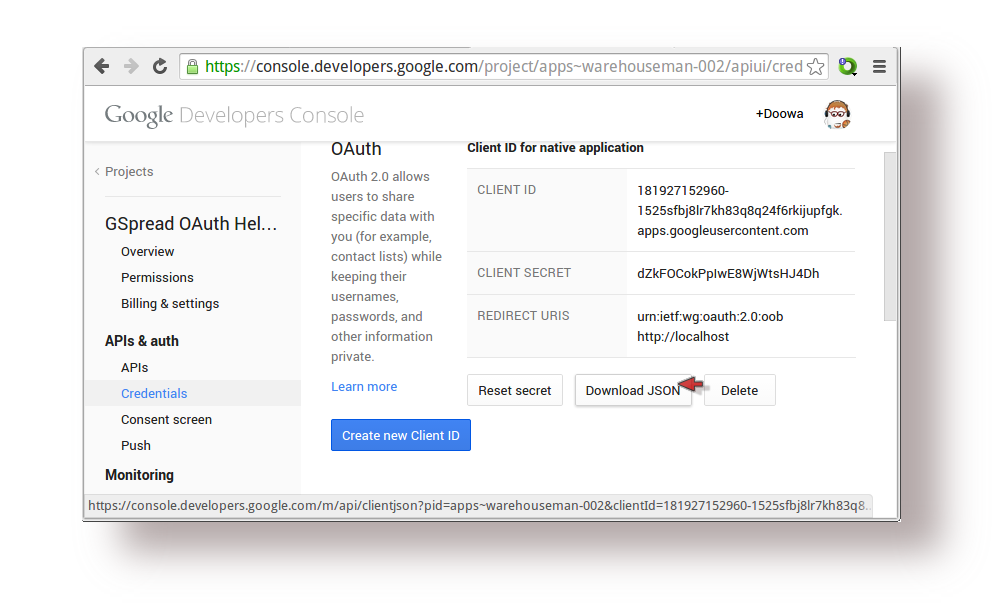Click the browser forward arrow
Screen dimensions: 1001x612
tap(131, 66)
